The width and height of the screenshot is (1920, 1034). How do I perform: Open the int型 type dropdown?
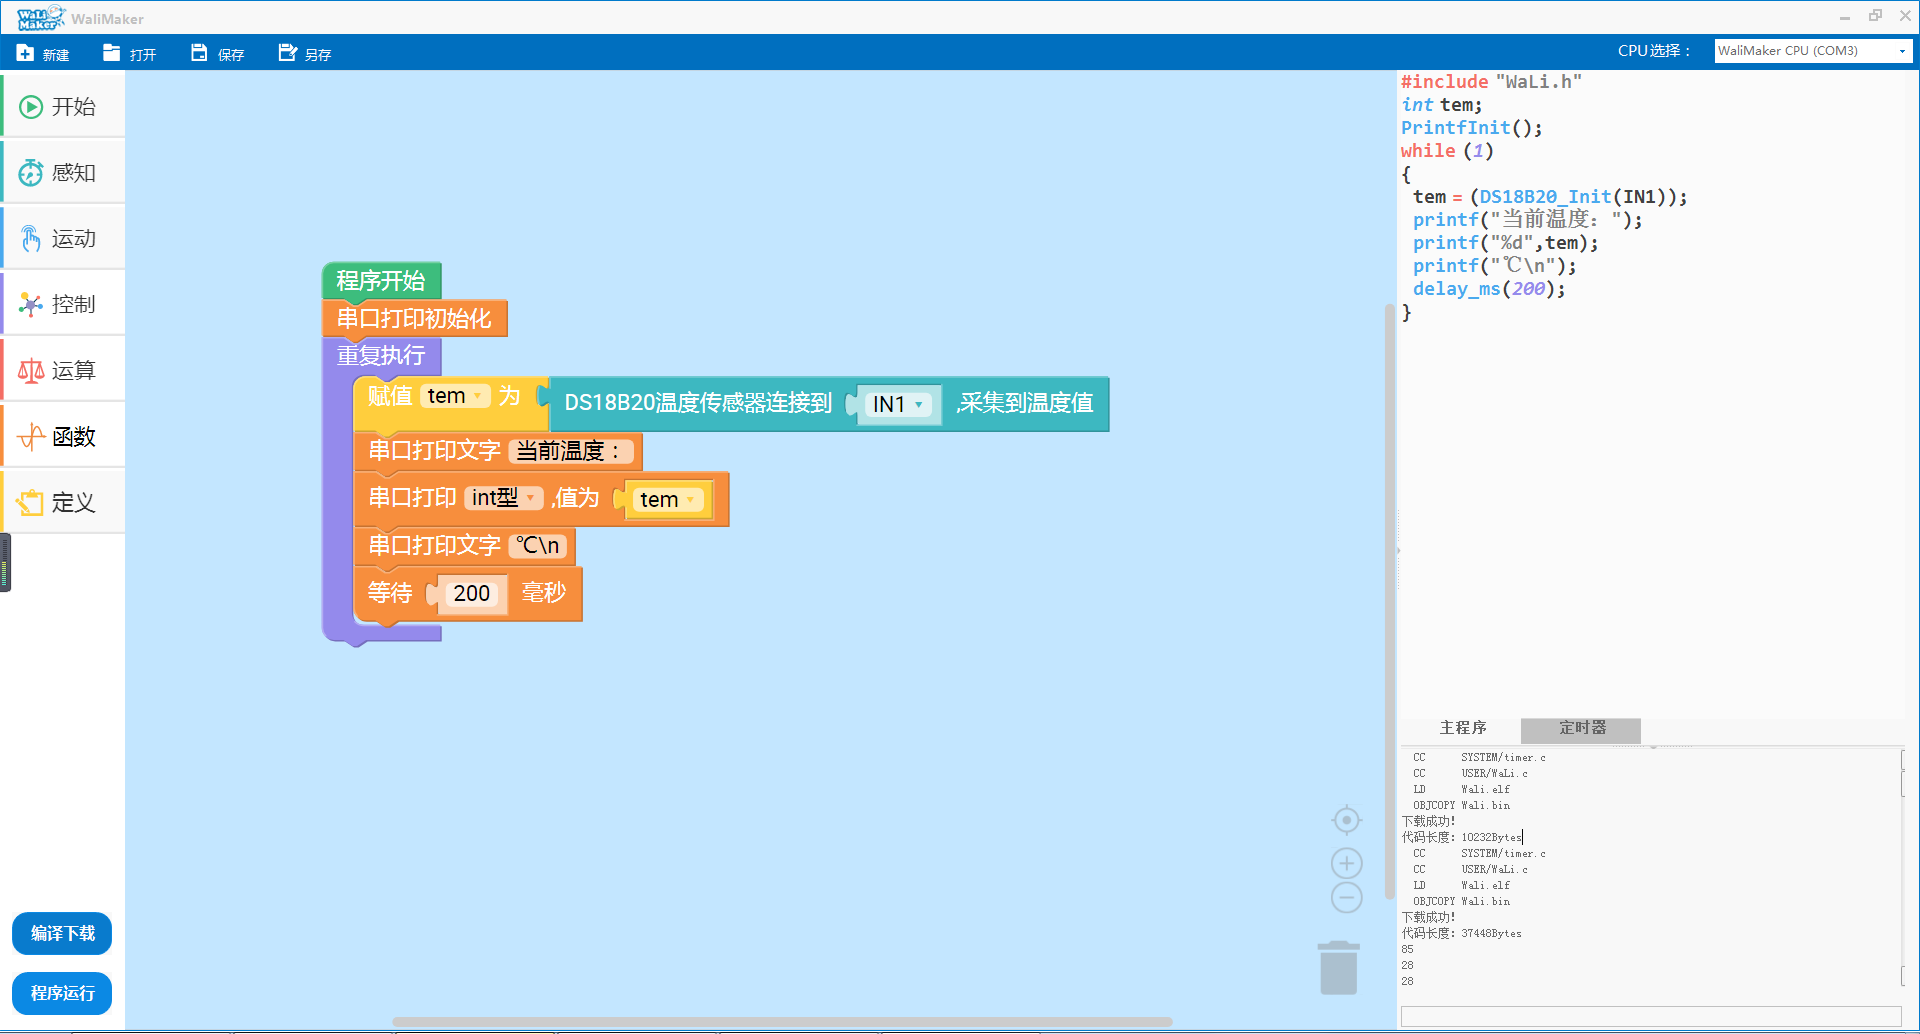point(530,498)
